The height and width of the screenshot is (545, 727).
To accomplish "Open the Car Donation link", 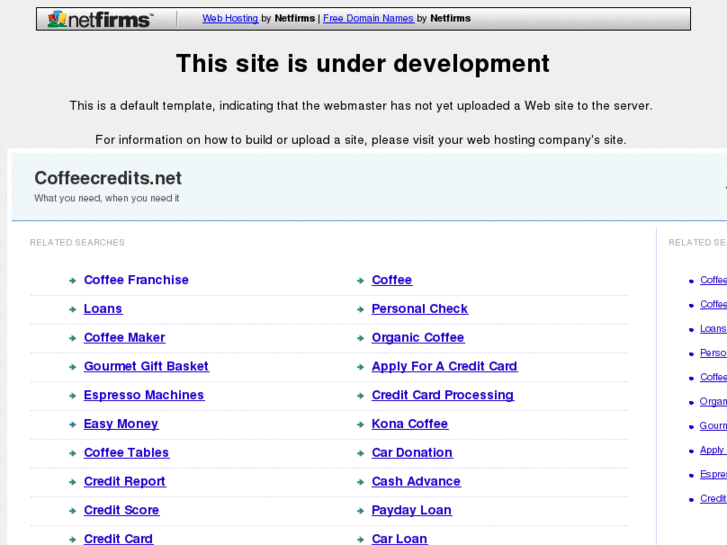I will point(412,453).
